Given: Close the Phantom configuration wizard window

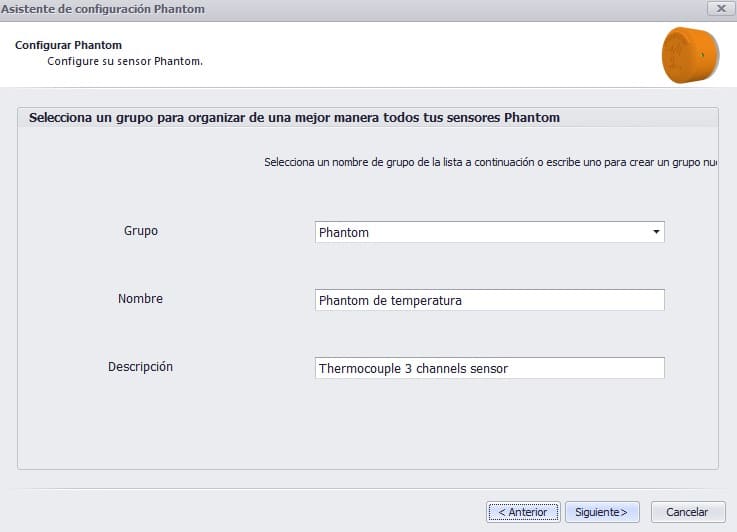Looking at the screenshot, I should click(x=718, y=8).
